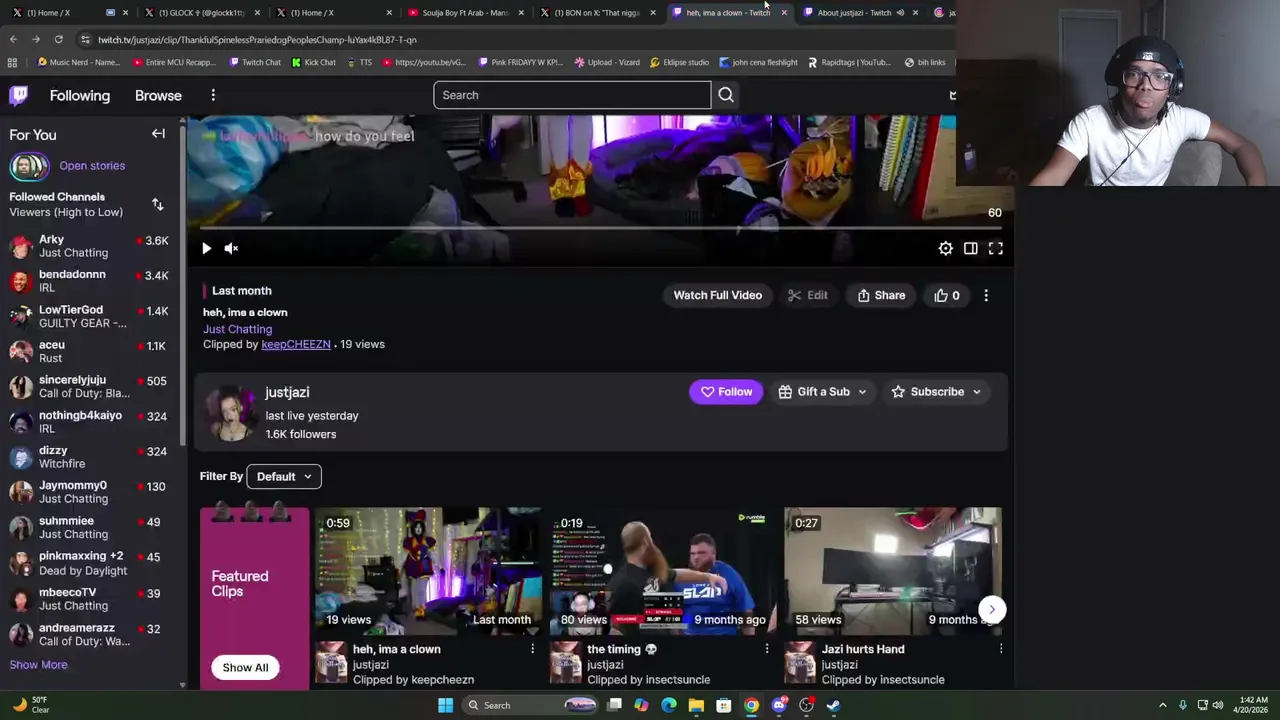1280x720 pixels.
Task: Expand followed channels with Show More
Action: (x=38, y=664)
